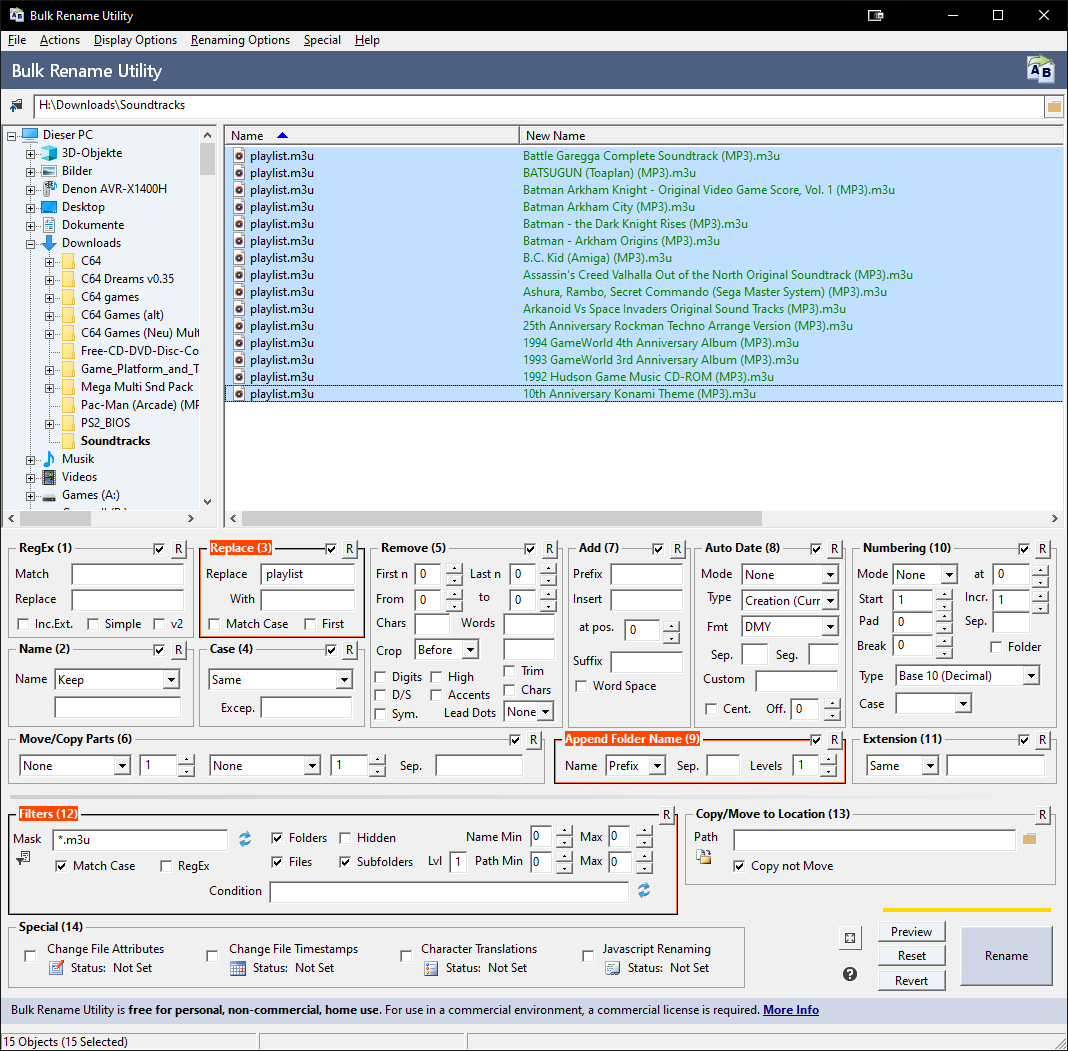Click the filter options icon below Mask label
The image size is (1068, 1051).
(x=22, y=858)
